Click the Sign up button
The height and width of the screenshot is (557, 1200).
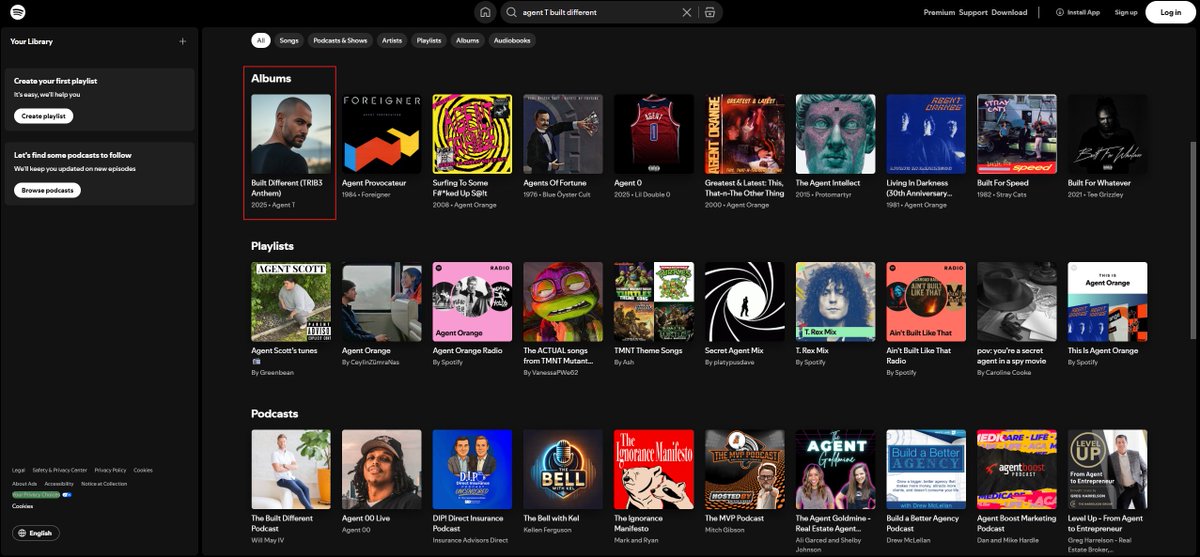point(1126,12)
